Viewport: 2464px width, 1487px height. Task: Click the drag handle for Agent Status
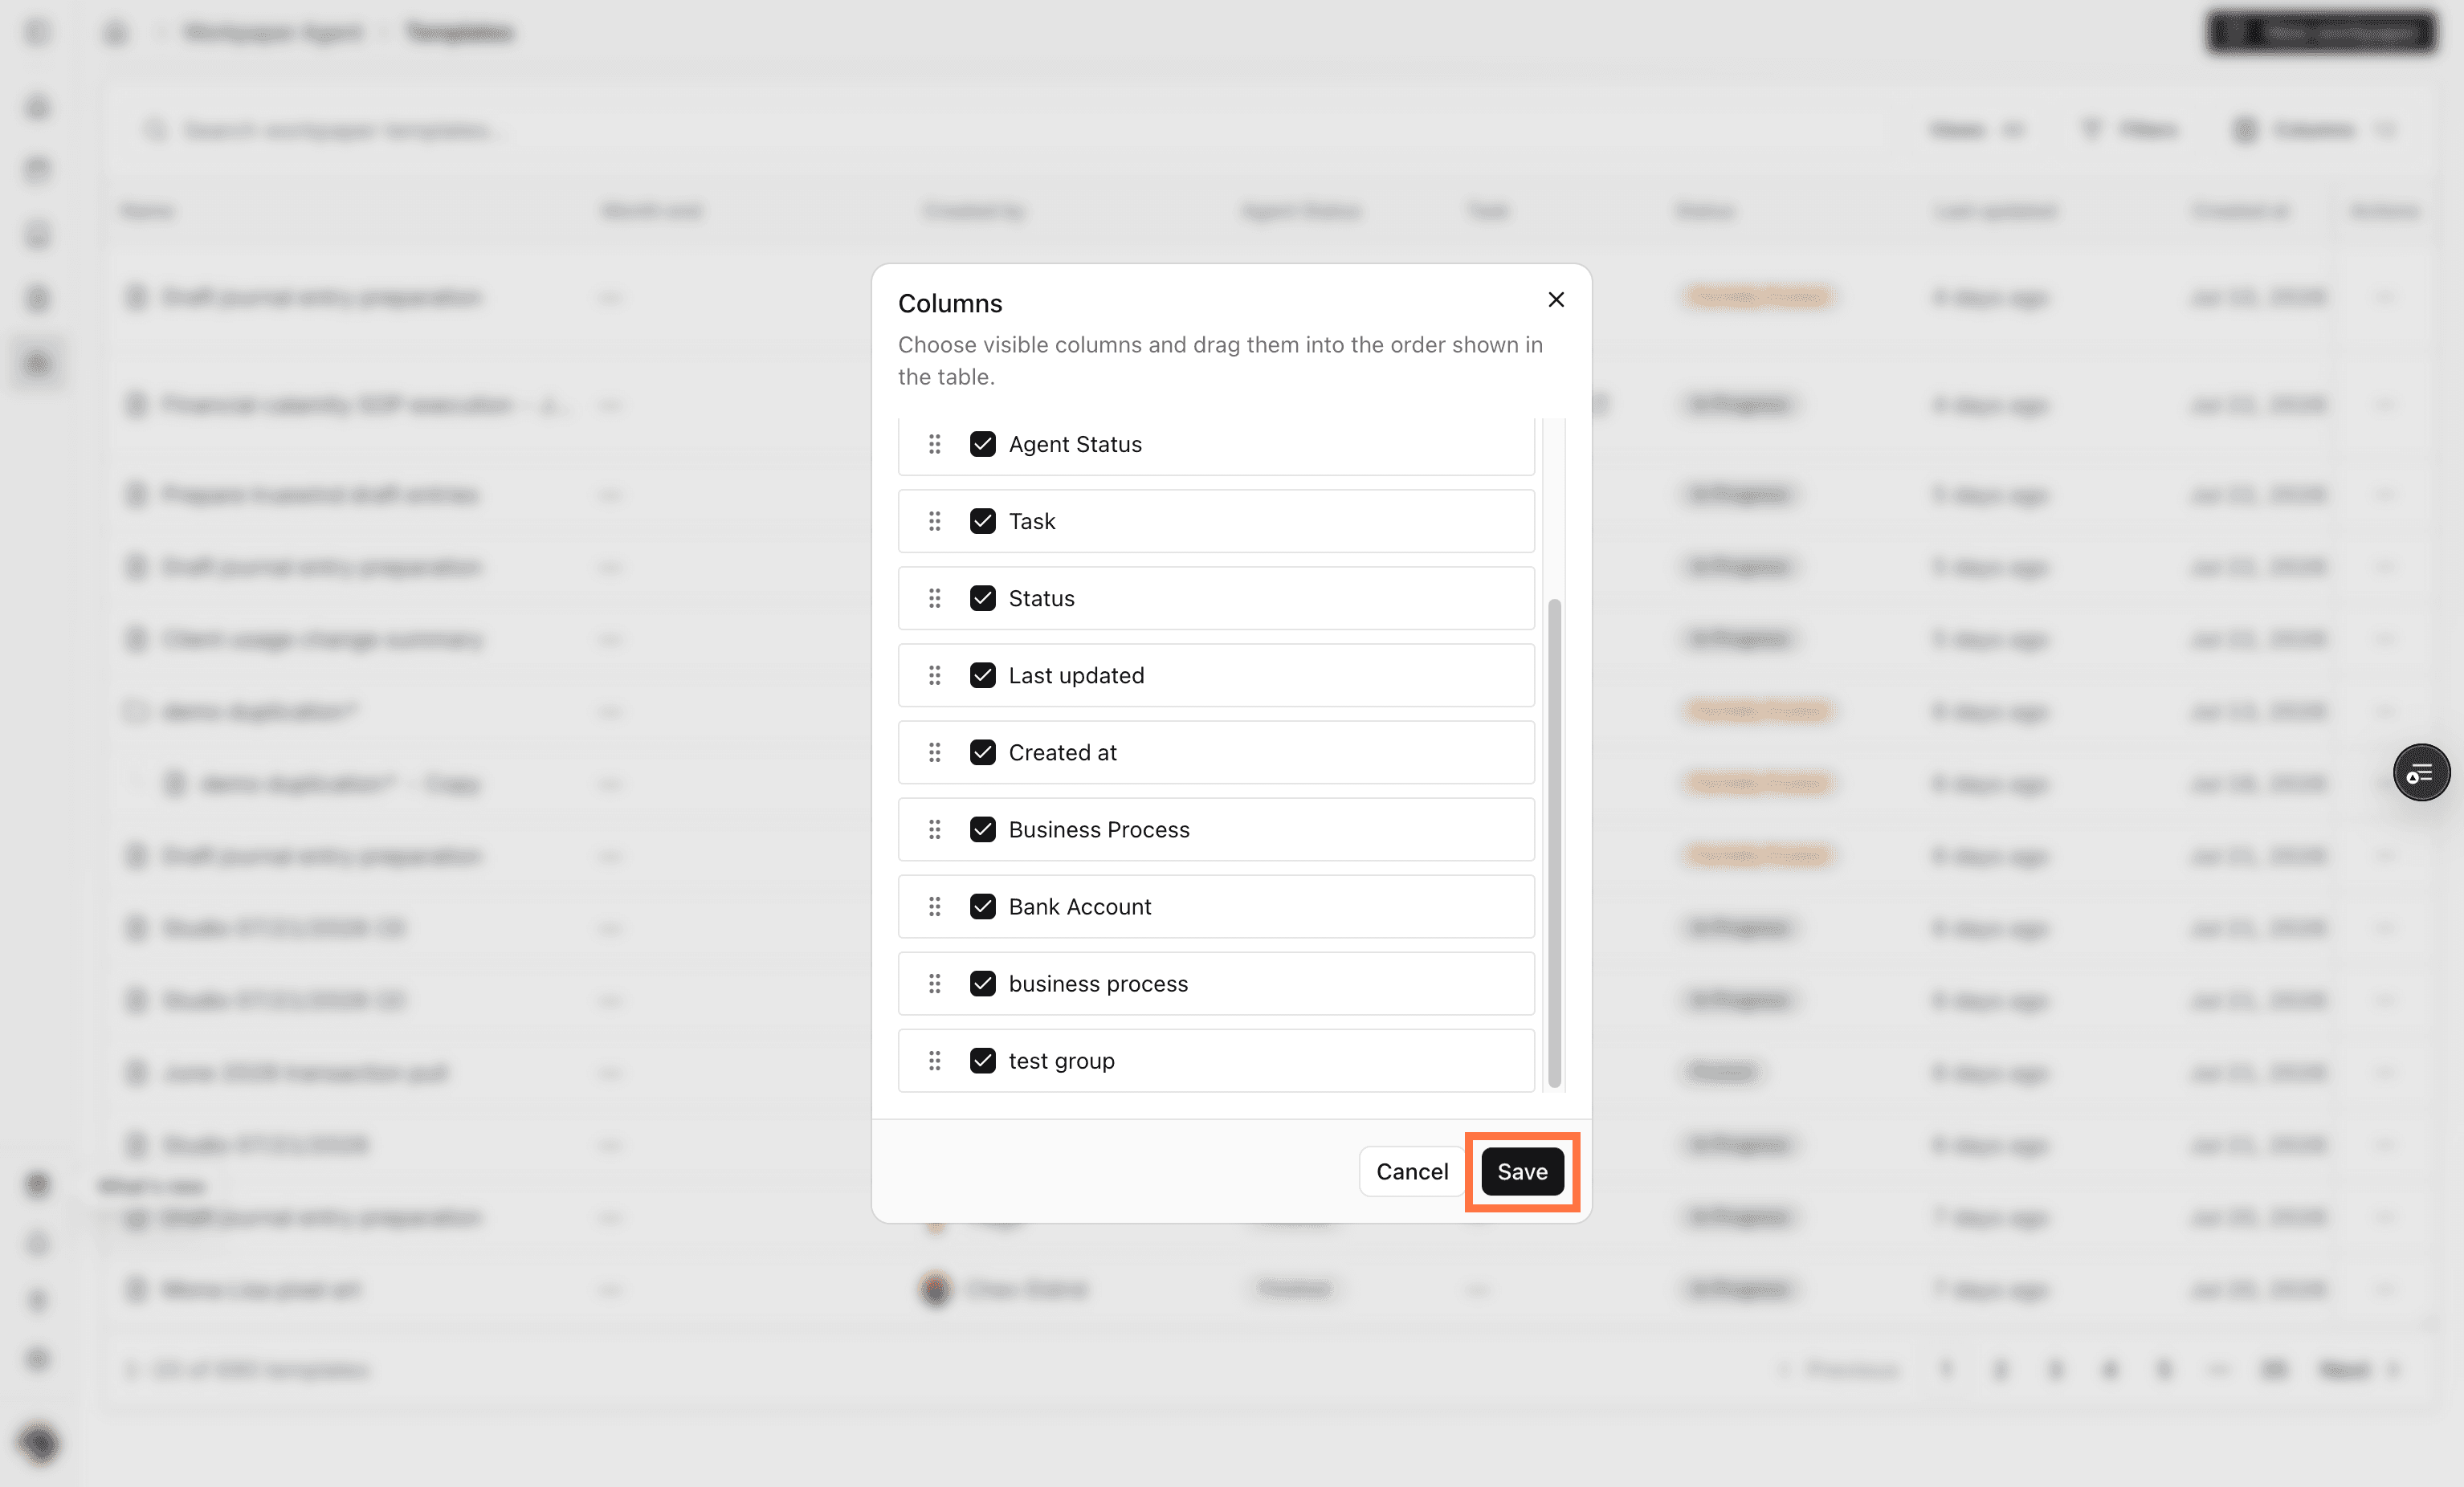click(x=934, y=444)
